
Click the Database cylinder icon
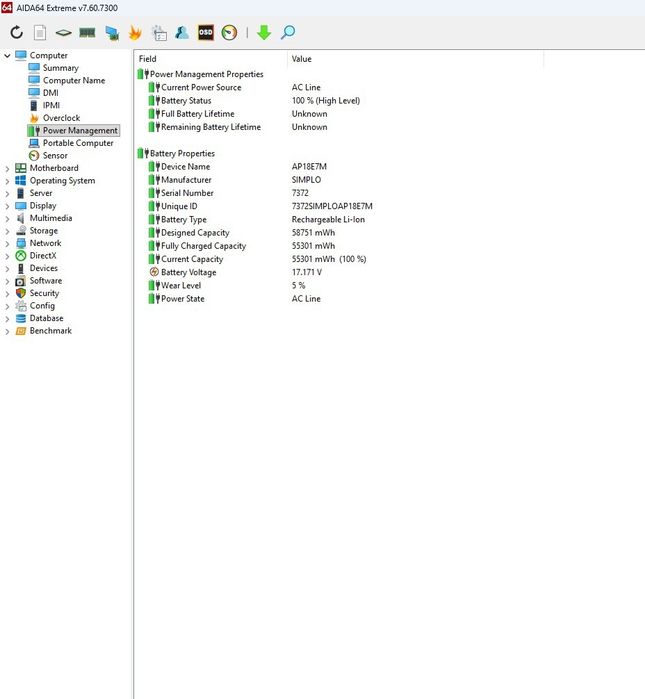coord(21,318)
